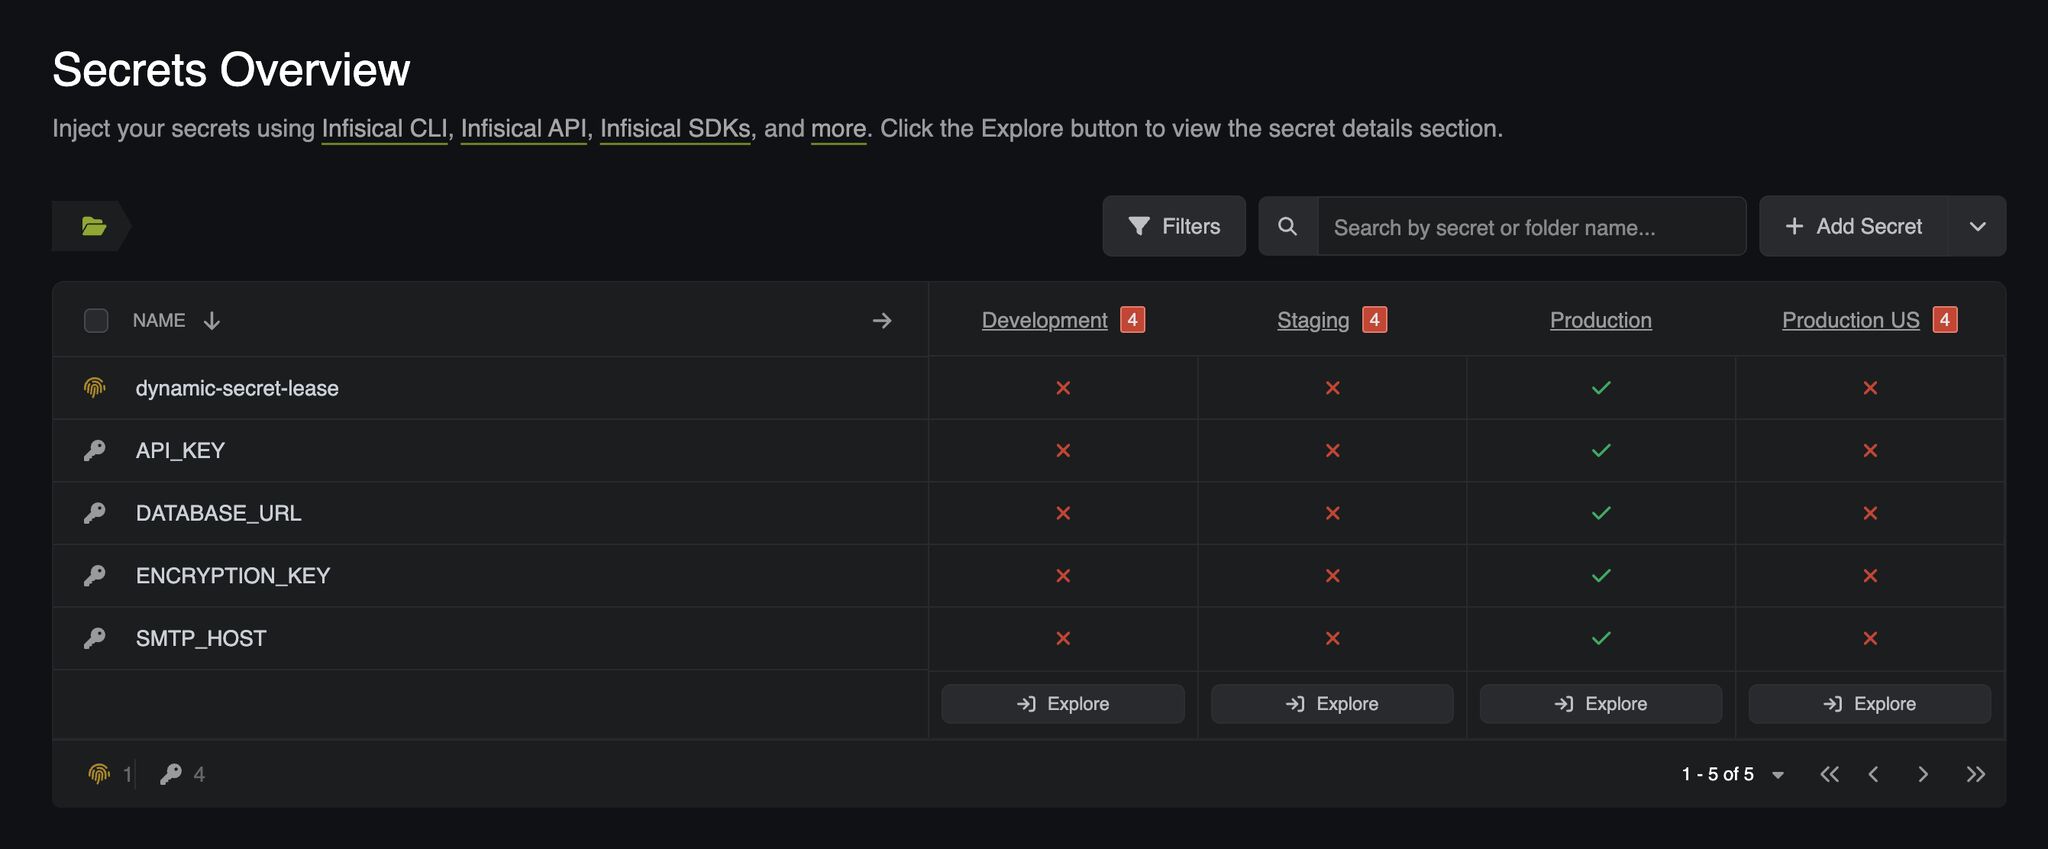Focus the secret or folder search field
This screenshot has width=2048, height=849.
1530,227
